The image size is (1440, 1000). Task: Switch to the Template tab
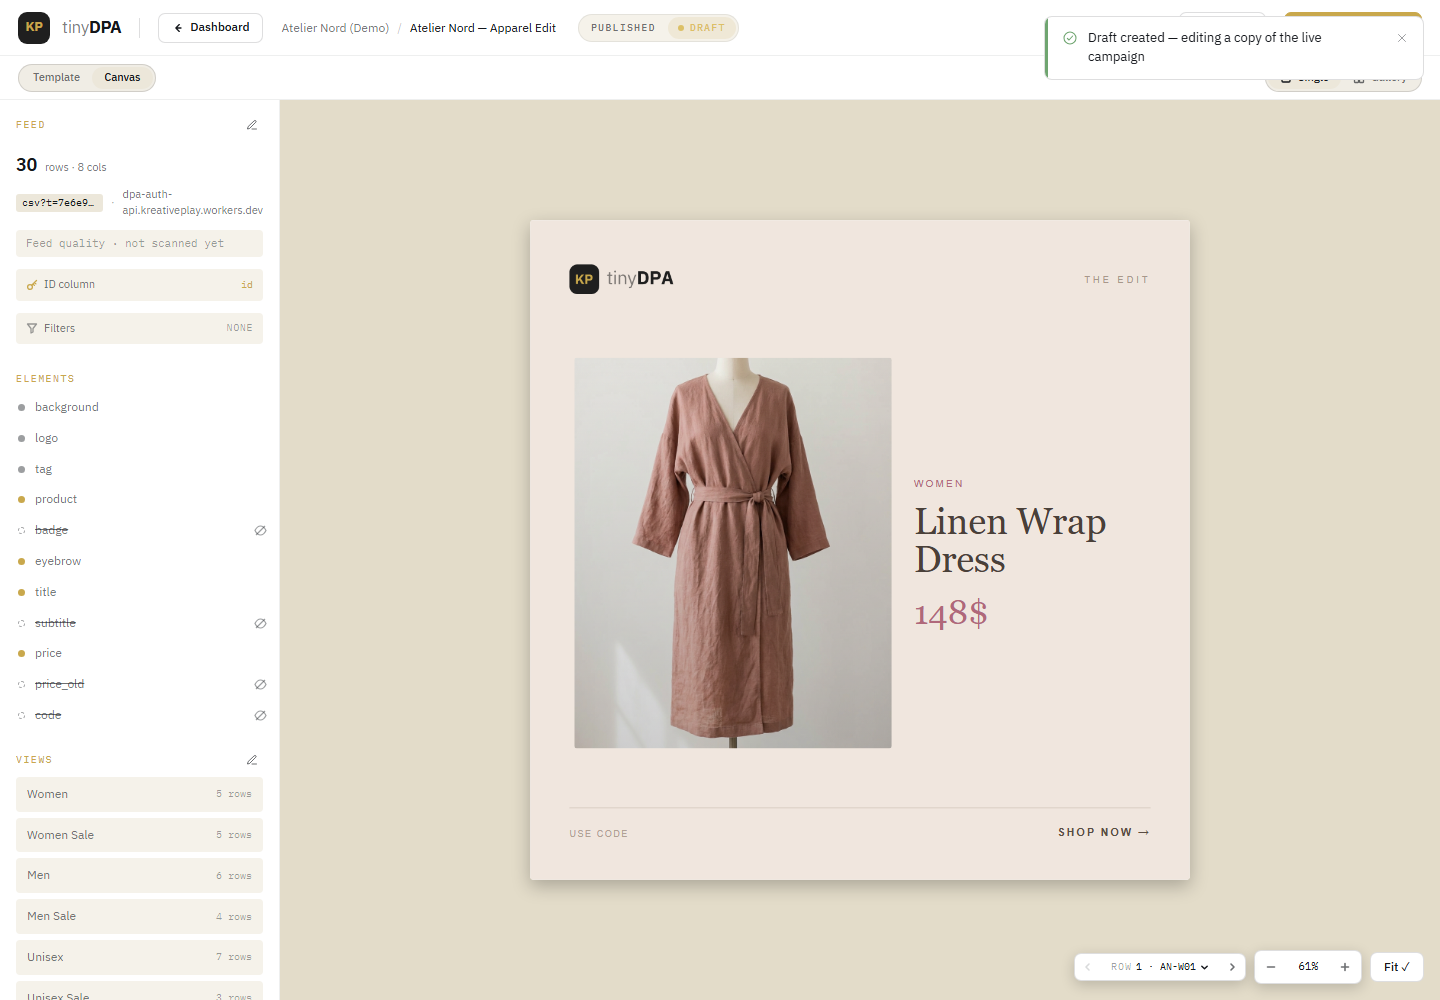point(56,77)
